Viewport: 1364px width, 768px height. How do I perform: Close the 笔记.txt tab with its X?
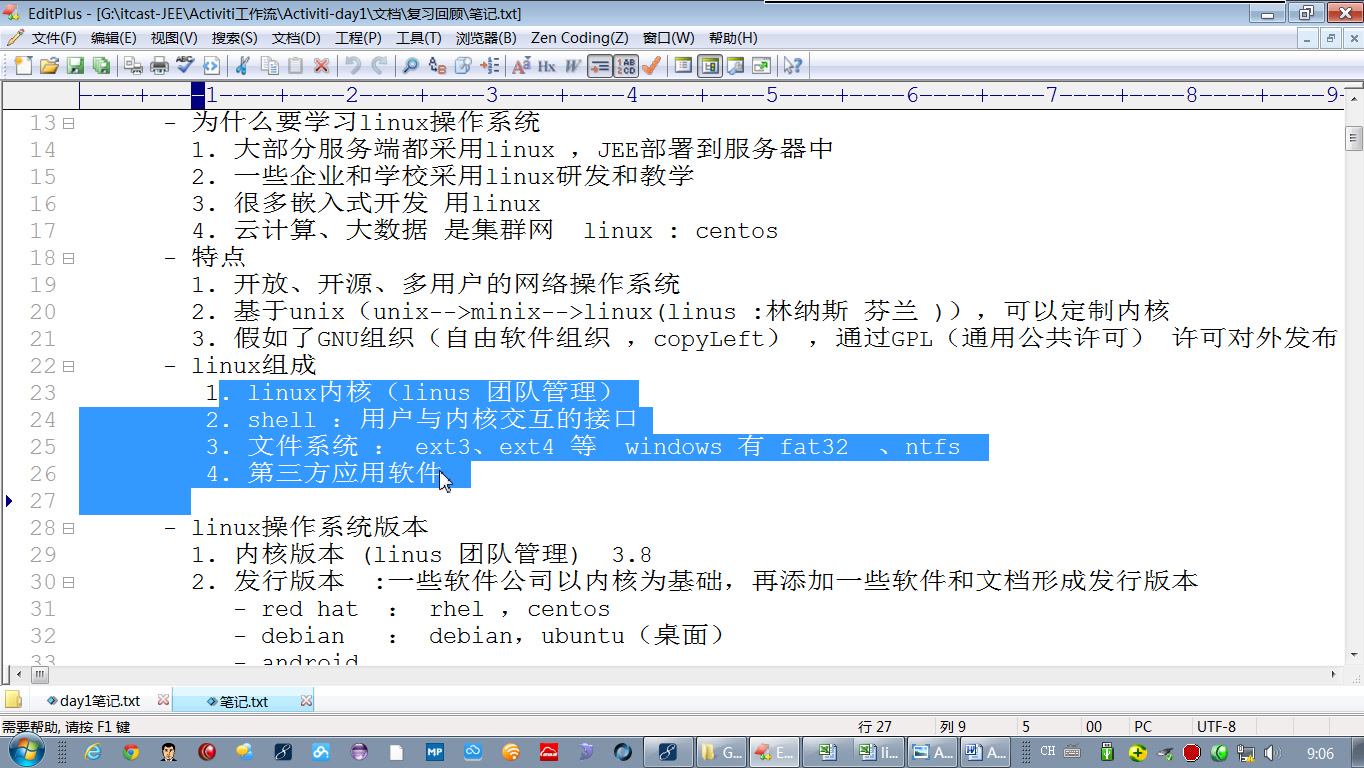(305, 701)
